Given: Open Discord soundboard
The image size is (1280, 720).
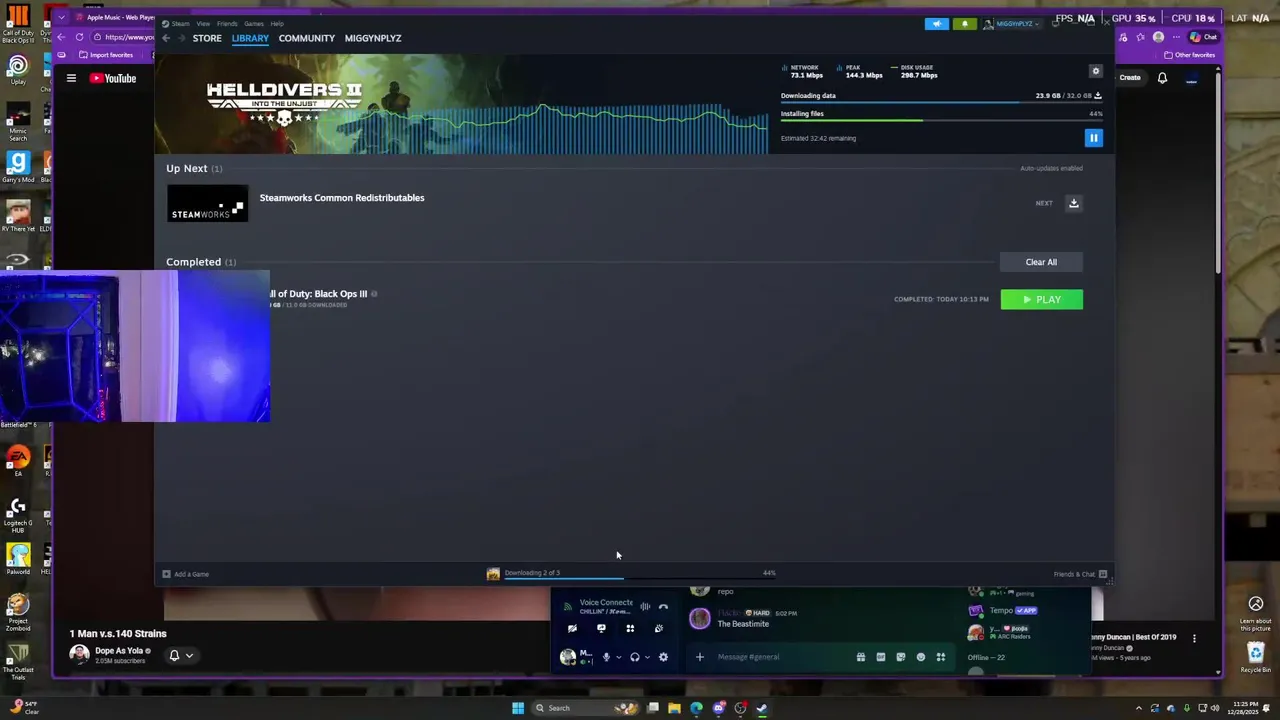Looking at the screenshot, I should click(x=658, y=629).
